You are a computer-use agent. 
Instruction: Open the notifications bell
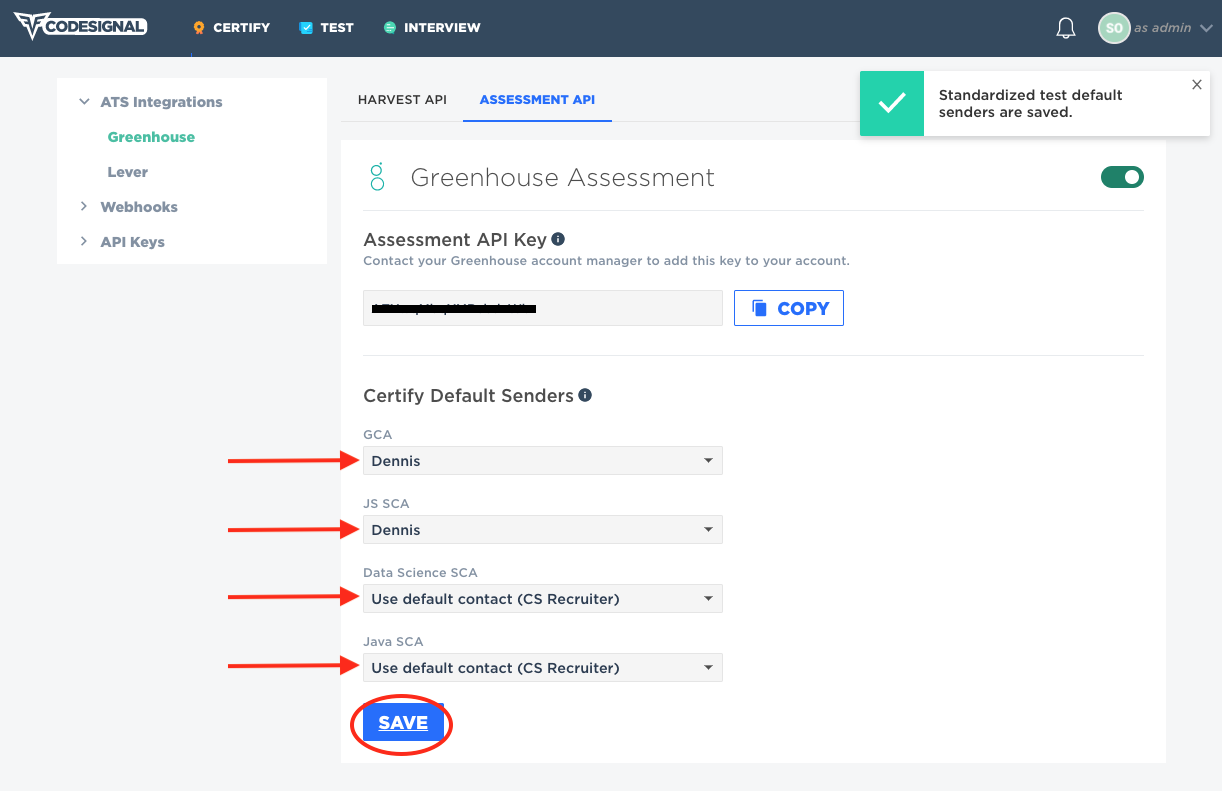tap(1065, 28)
